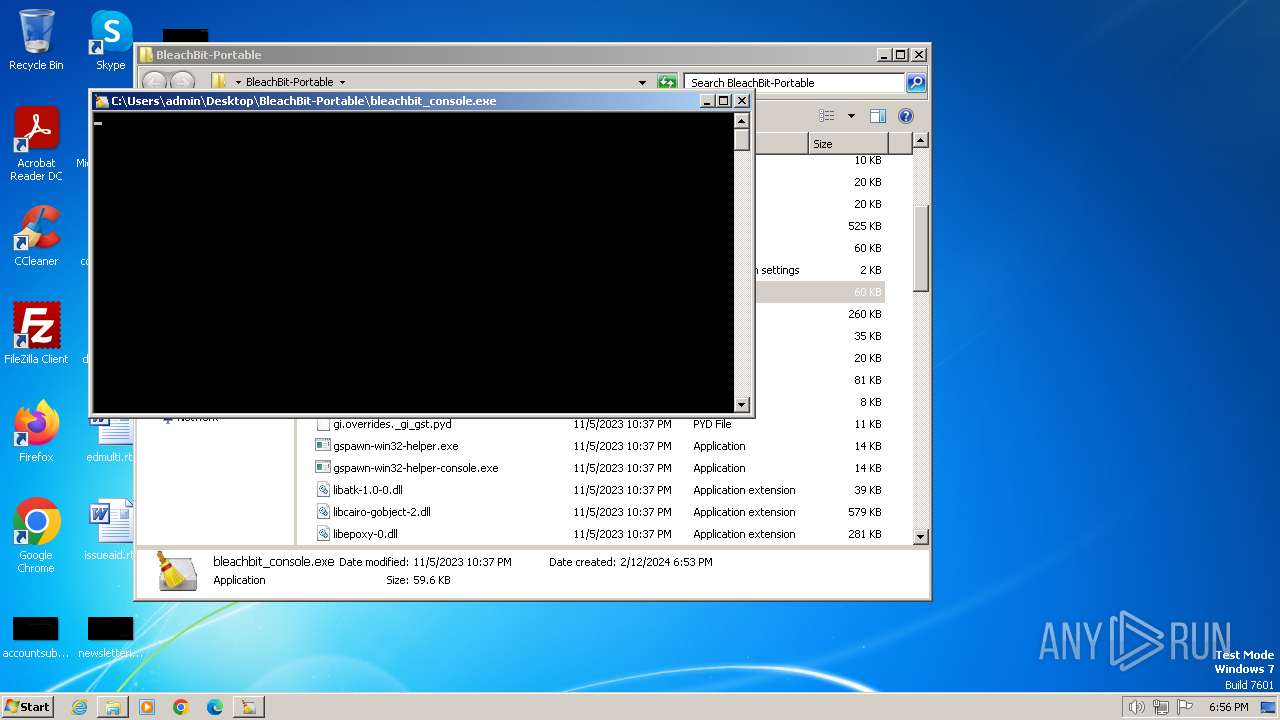Maximize the console window
Viewport: 1280px width, 720px height.
724,101
